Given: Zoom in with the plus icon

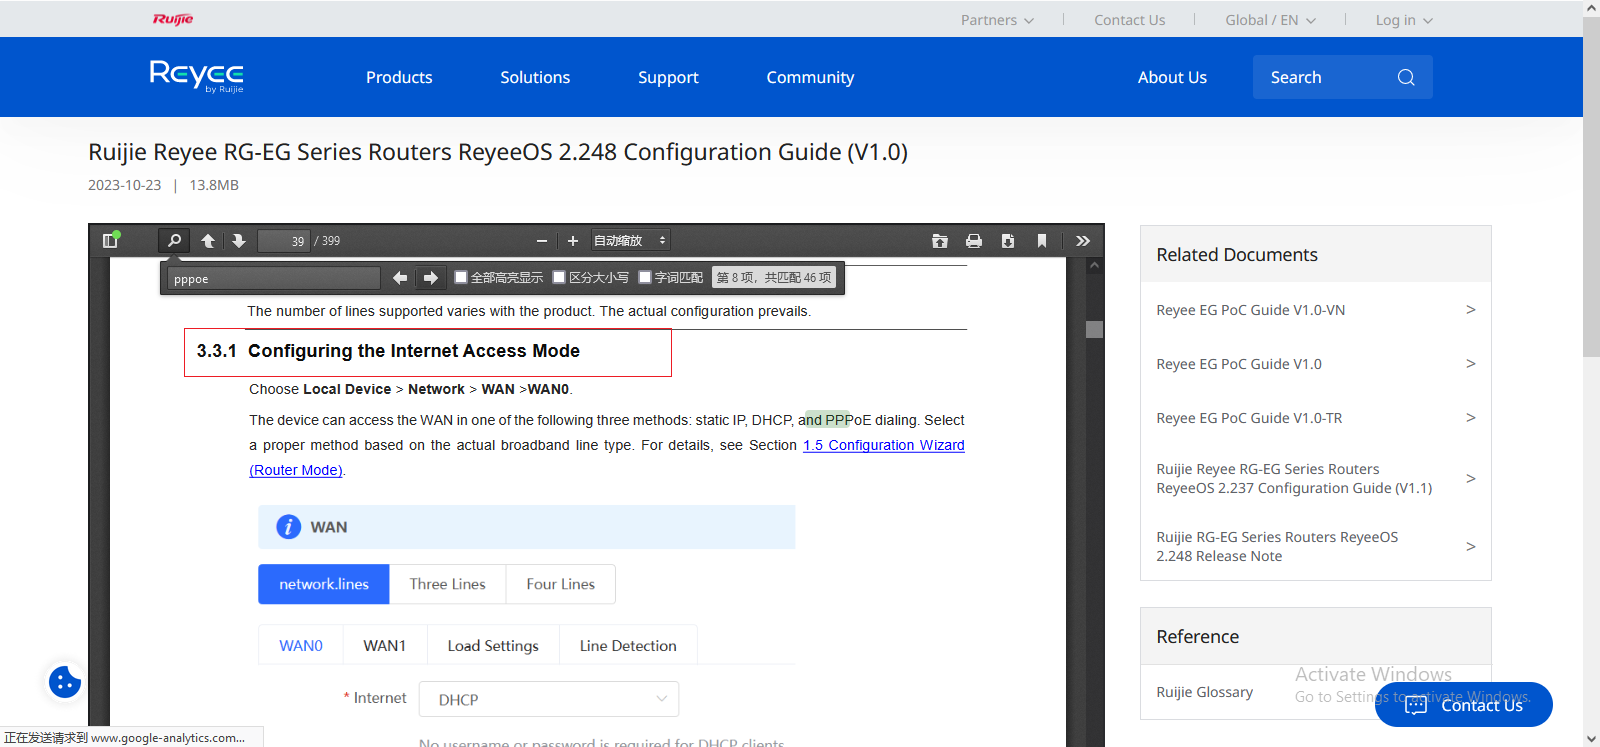Looking at the screenshot, I should pos(573,241).
